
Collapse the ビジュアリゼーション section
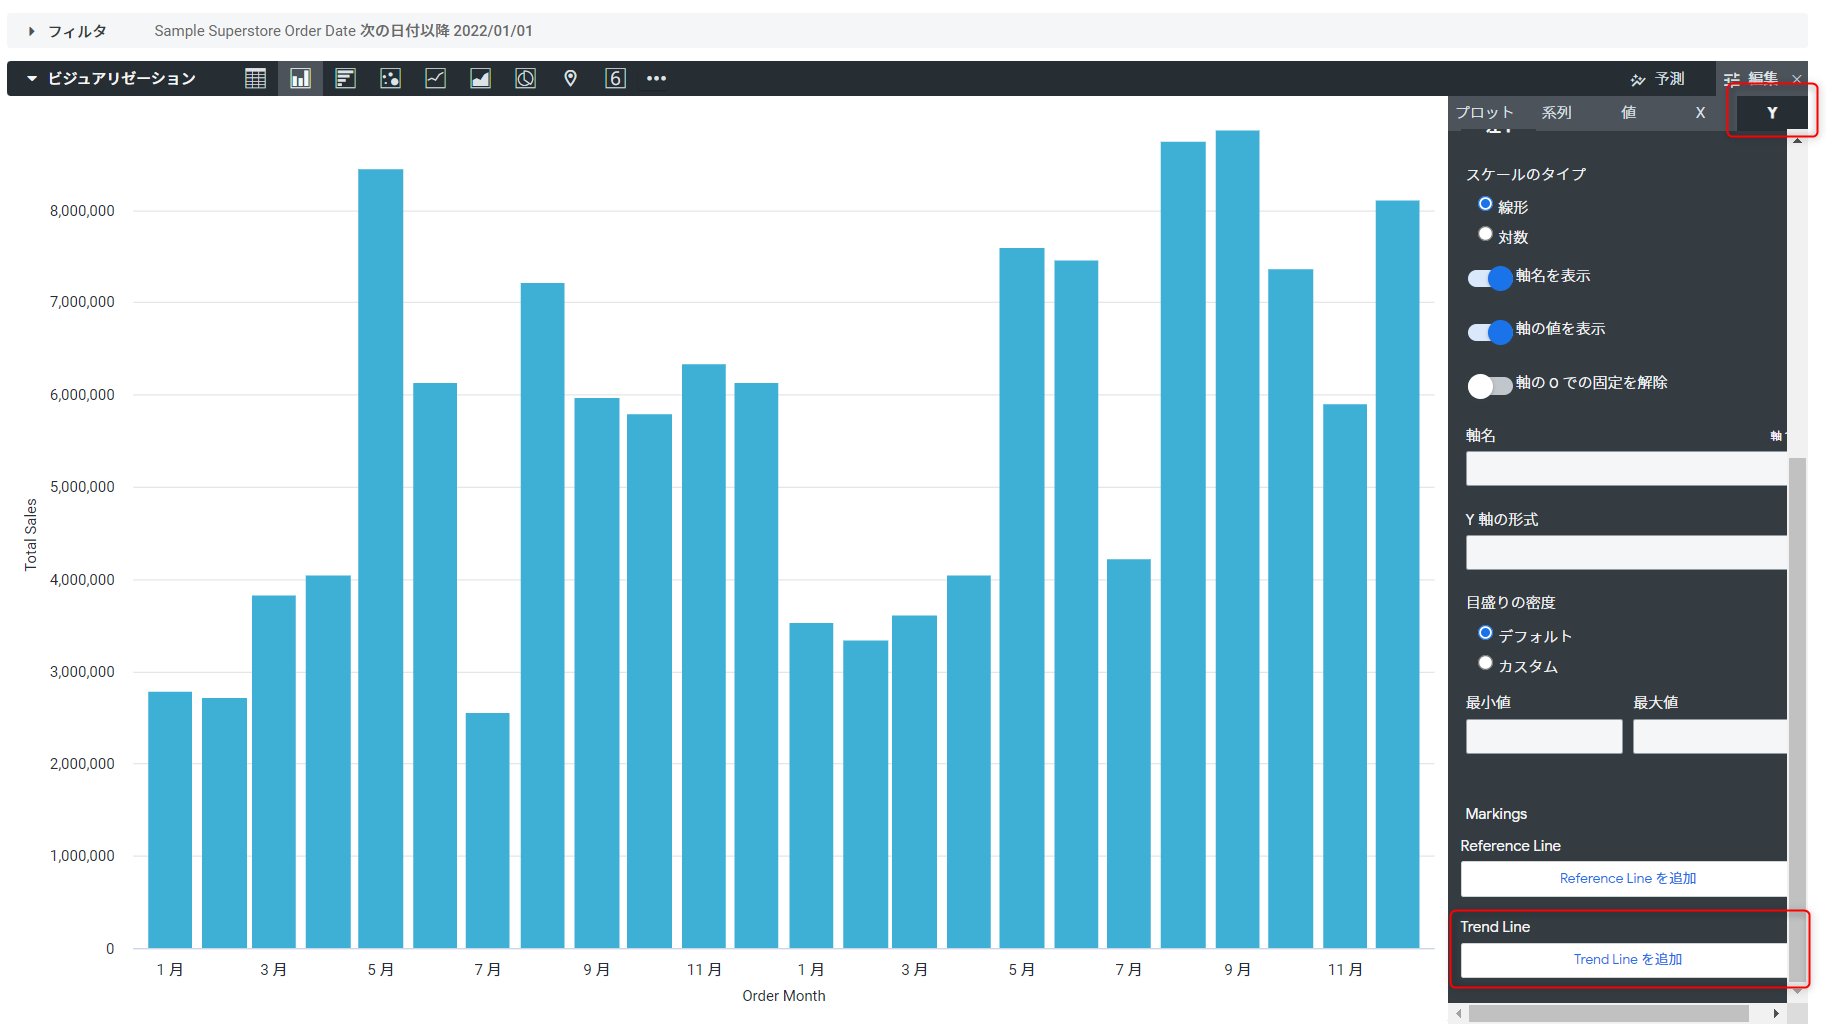tap(32, 78)
